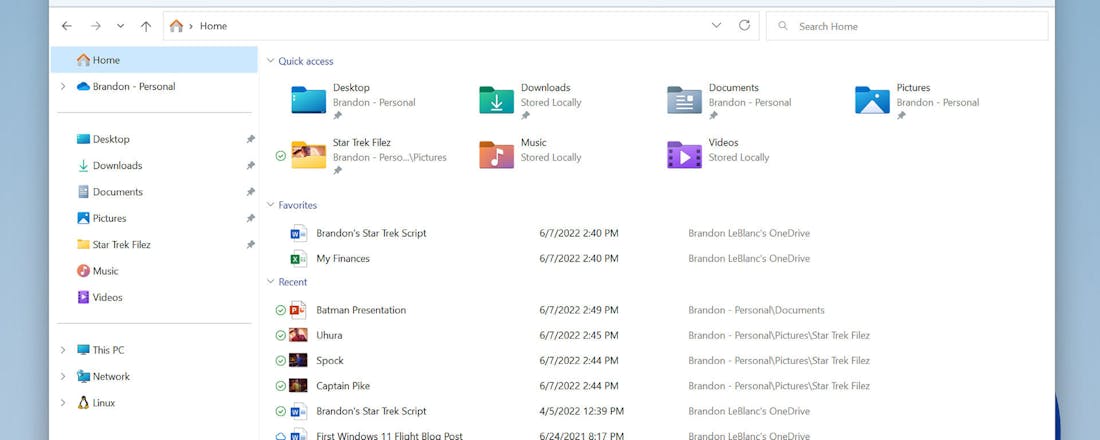Open Brandon - Personal in sidebar
The image size is (1100, 440).
point(134,86)
